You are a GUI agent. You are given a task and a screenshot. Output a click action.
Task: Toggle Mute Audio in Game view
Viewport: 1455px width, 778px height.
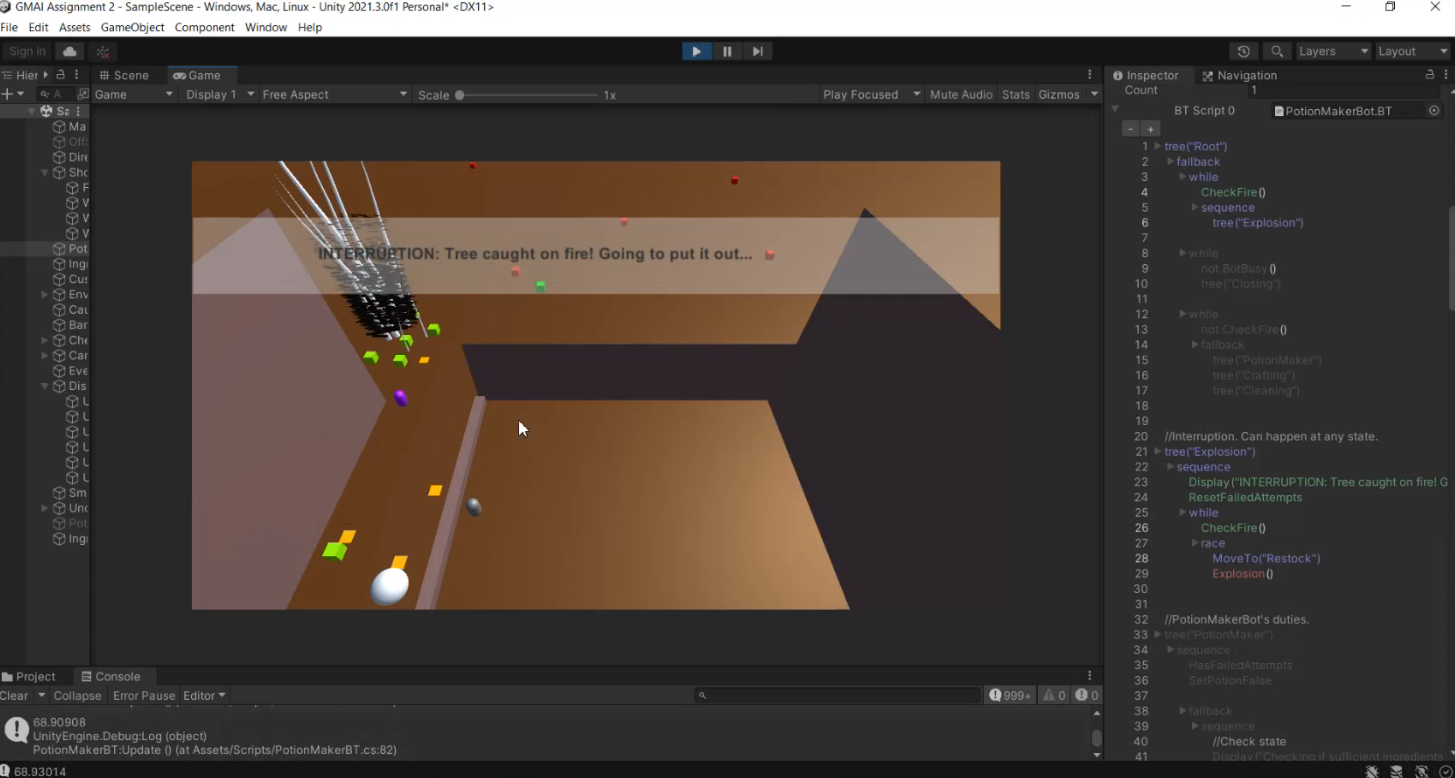[x=961, y=94]
